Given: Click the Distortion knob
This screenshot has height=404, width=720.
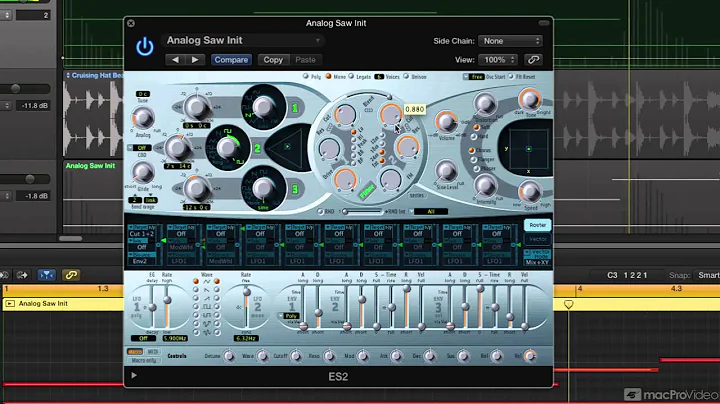Looking at the screenshot, I should 485,103.
